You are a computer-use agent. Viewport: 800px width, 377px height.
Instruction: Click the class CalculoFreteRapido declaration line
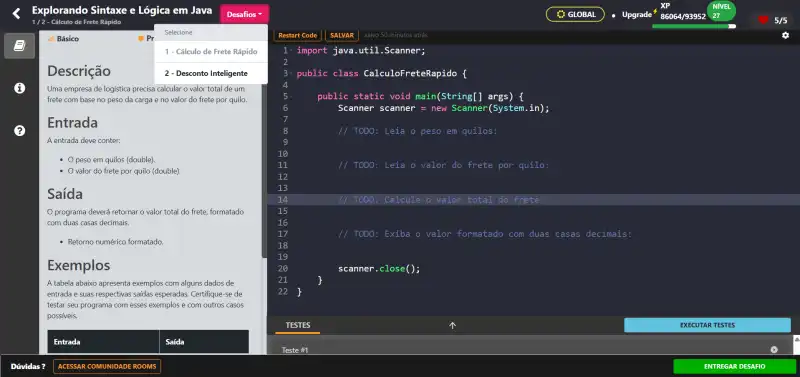381,73
